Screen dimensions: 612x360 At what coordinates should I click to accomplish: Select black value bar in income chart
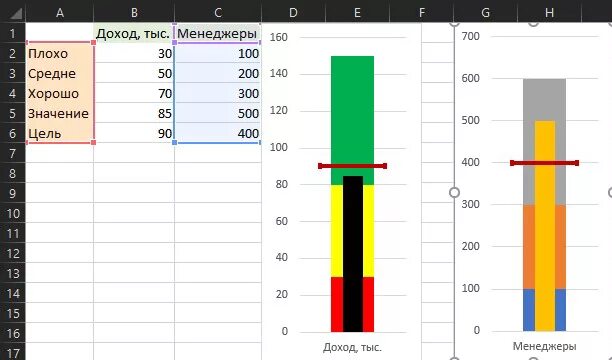(x=353, y=254)
